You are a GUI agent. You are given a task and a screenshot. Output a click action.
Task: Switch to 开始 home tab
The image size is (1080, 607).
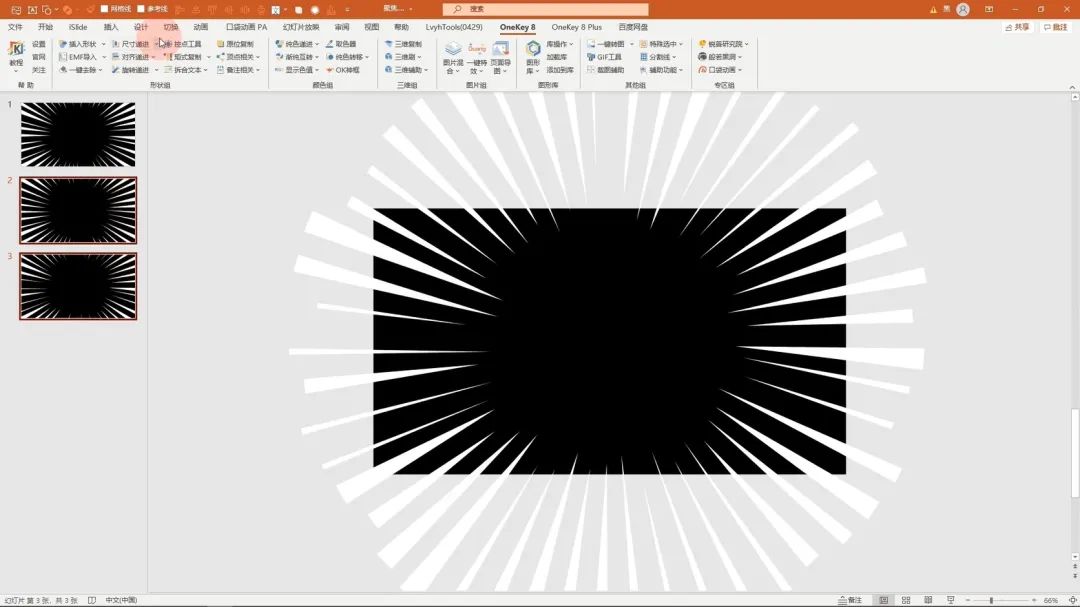tap(45, 27)
